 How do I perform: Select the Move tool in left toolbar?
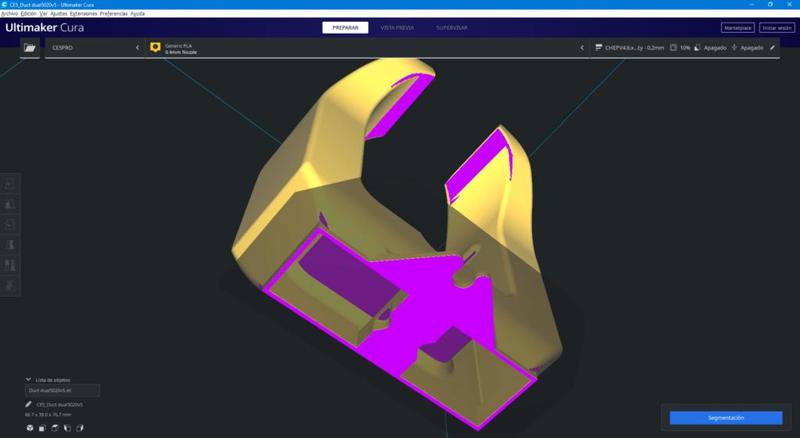[x=10, y=184]
